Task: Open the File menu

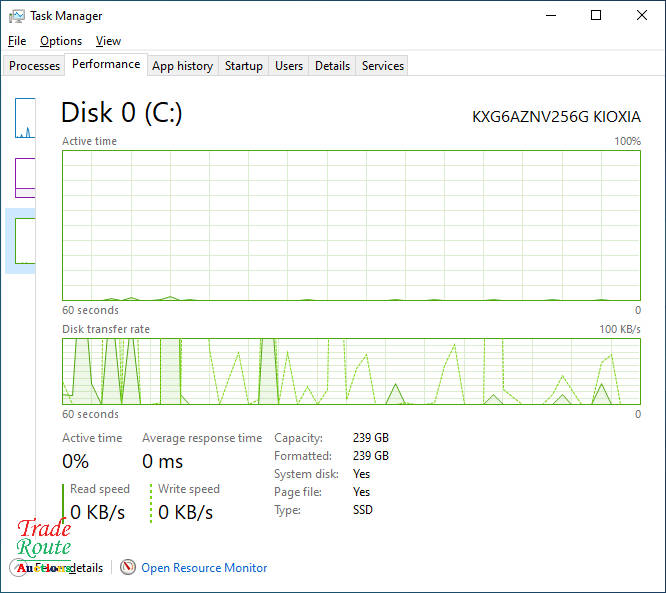Action: [x=17, y=41]
